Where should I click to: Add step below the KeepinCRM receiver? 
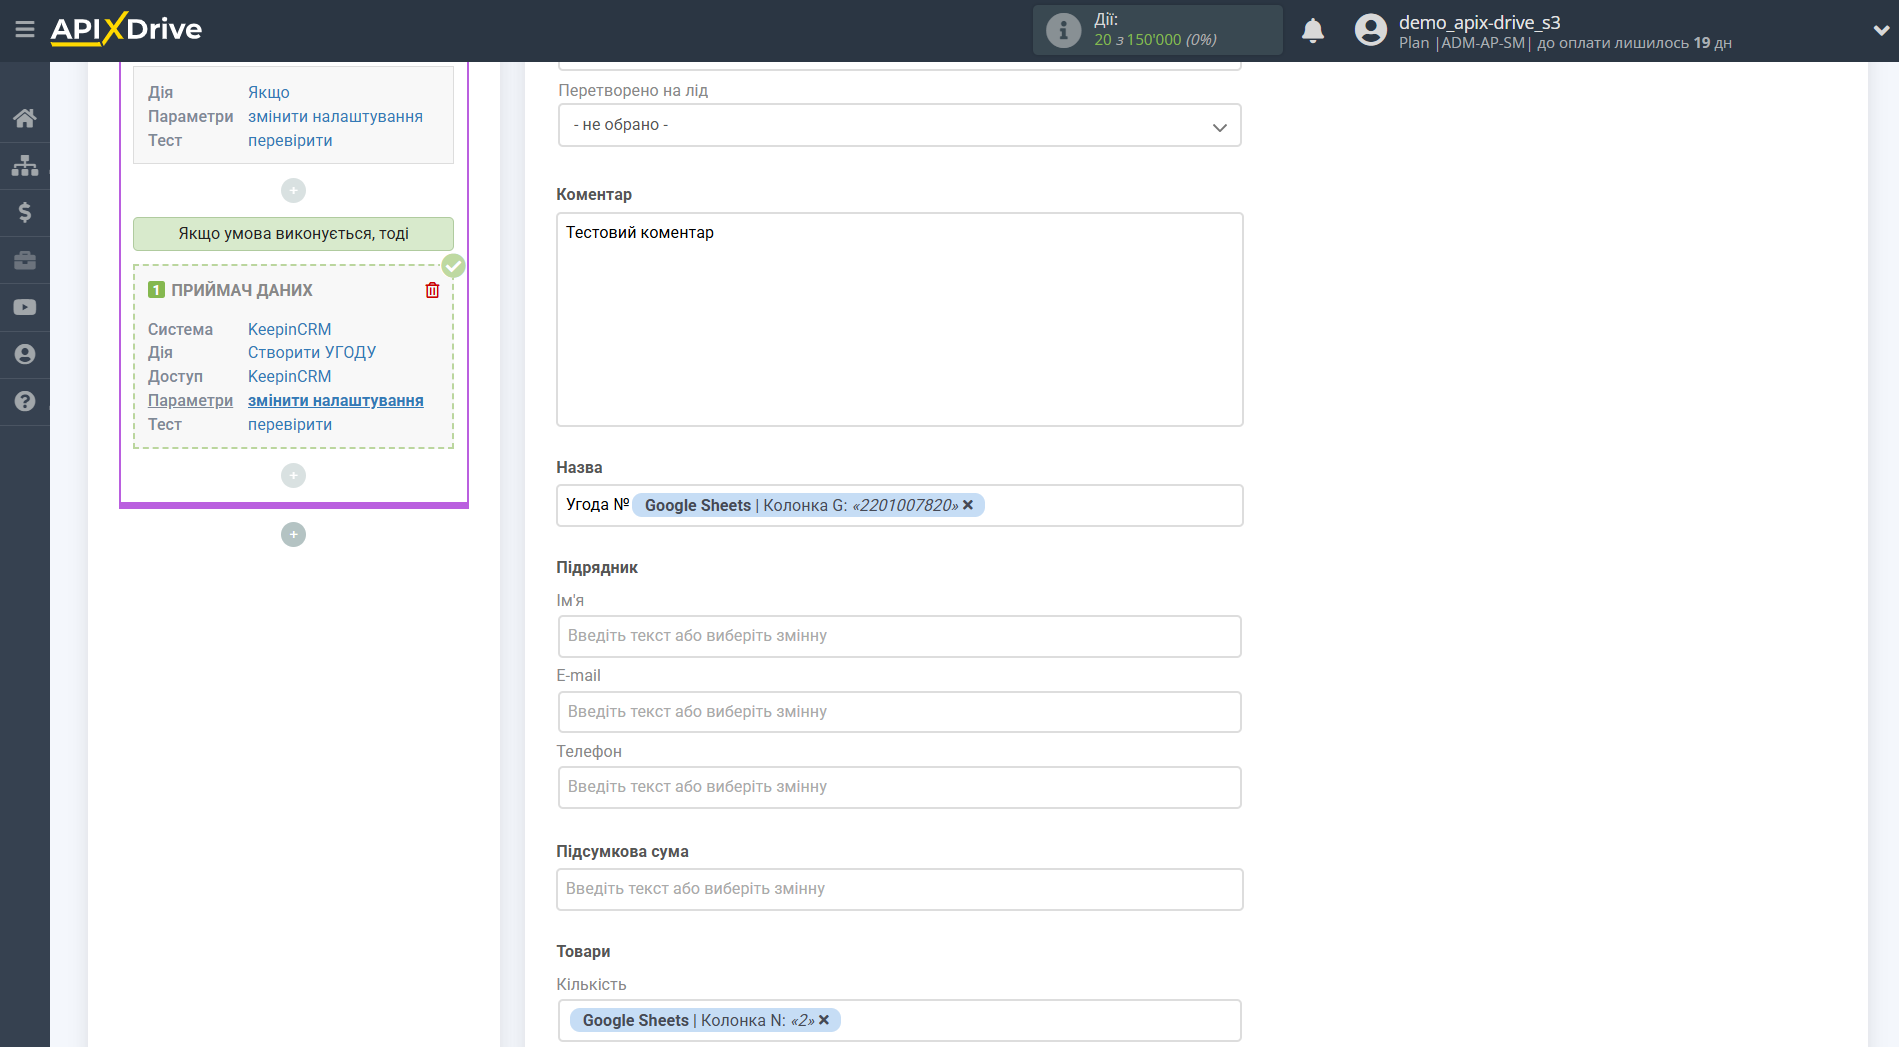(x=293, y=475)
